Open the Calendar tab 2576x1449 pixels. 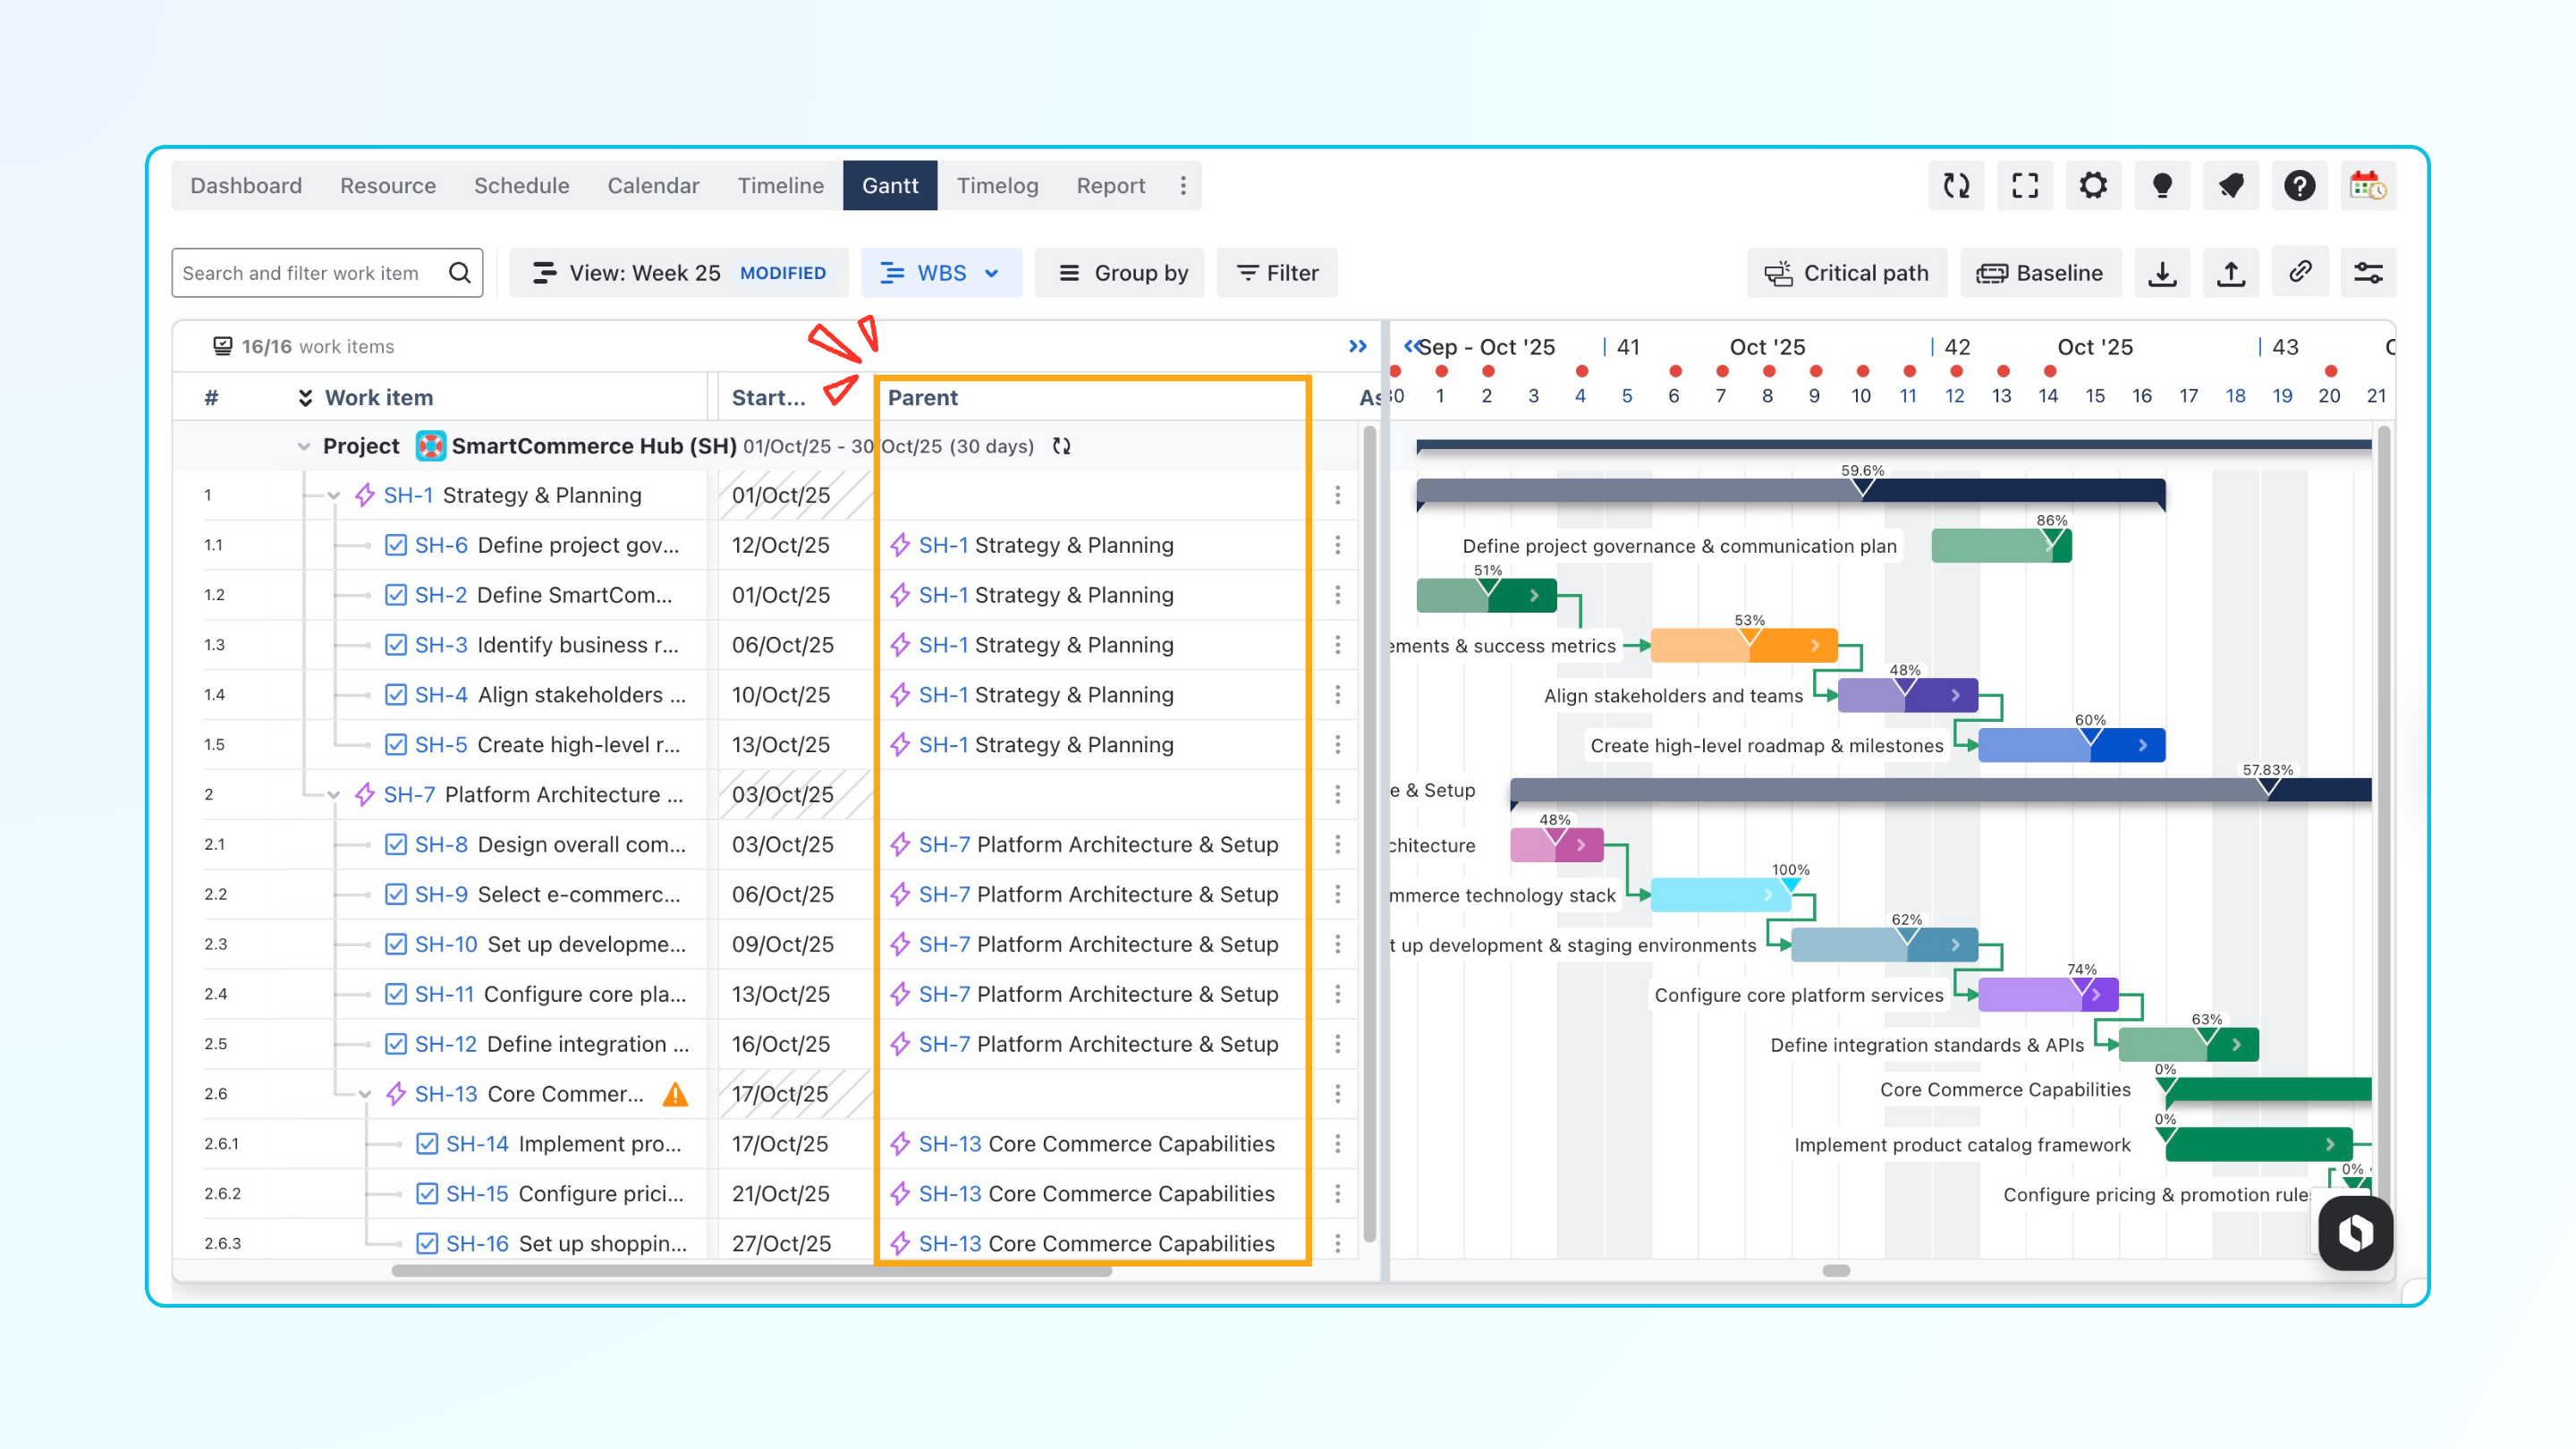tap(653, 186)
